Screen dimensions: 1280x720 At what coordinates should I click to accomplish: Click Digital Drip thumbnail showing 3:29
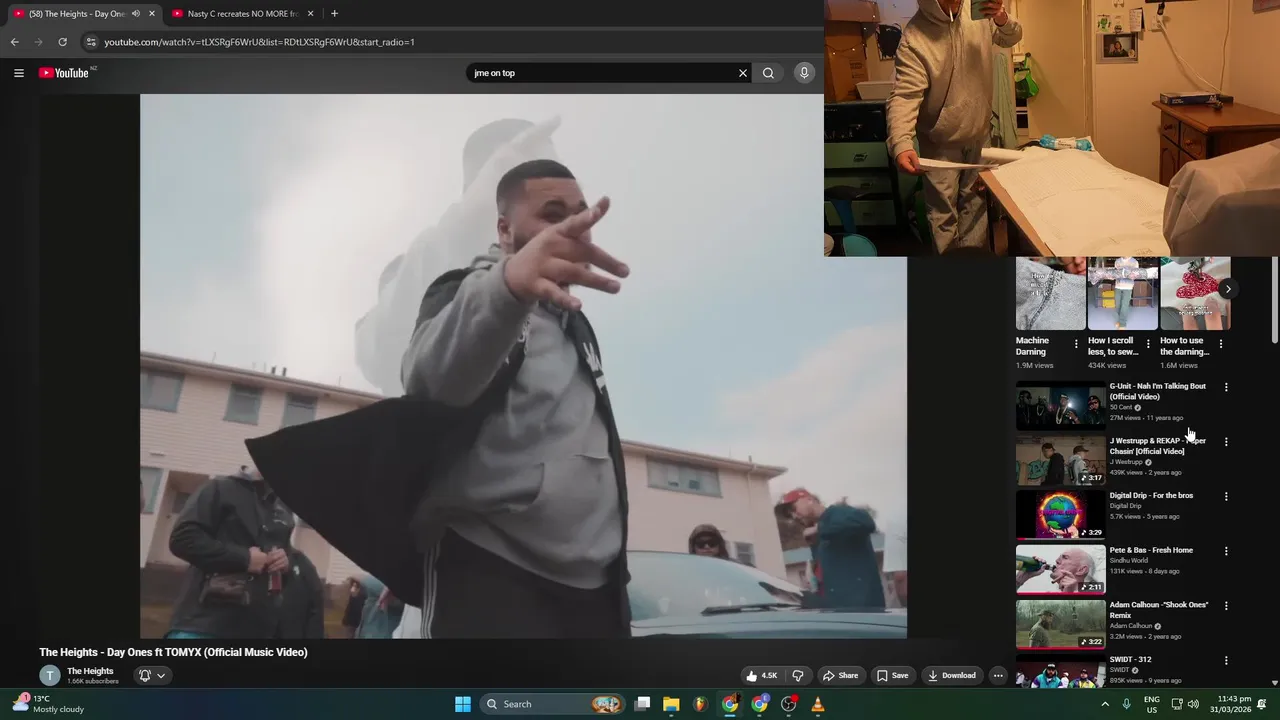1061,515
